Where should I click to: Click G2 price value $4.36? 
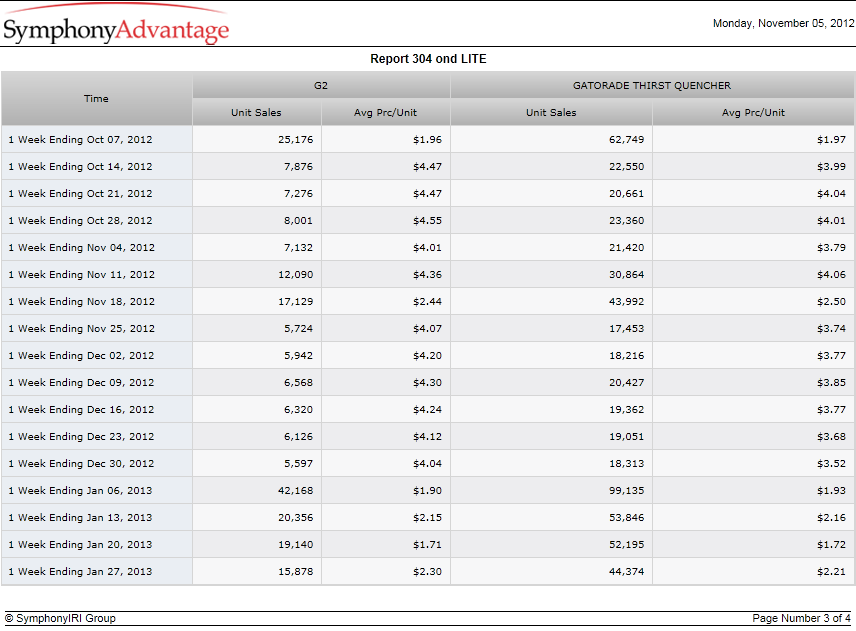point(427,275)
